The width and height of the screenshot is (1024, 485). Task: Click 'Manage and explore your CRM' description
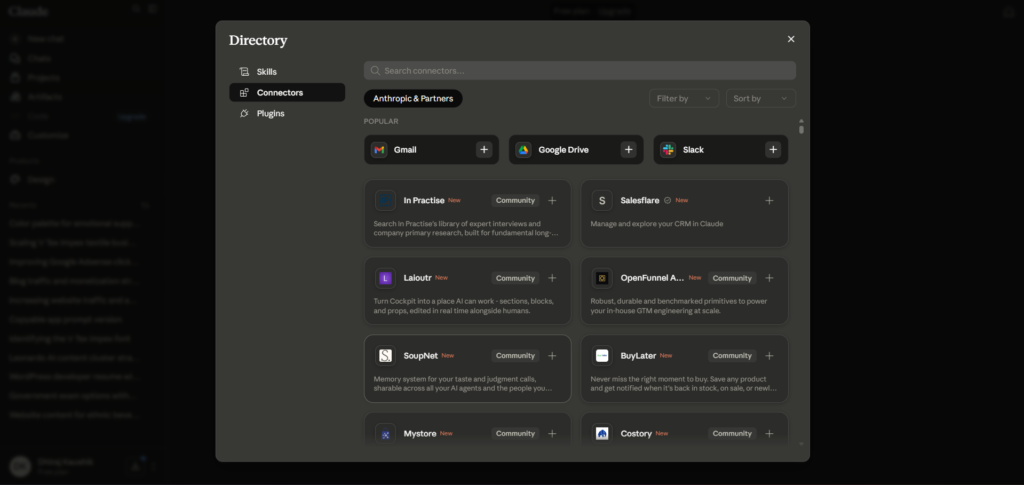point(657,224)
